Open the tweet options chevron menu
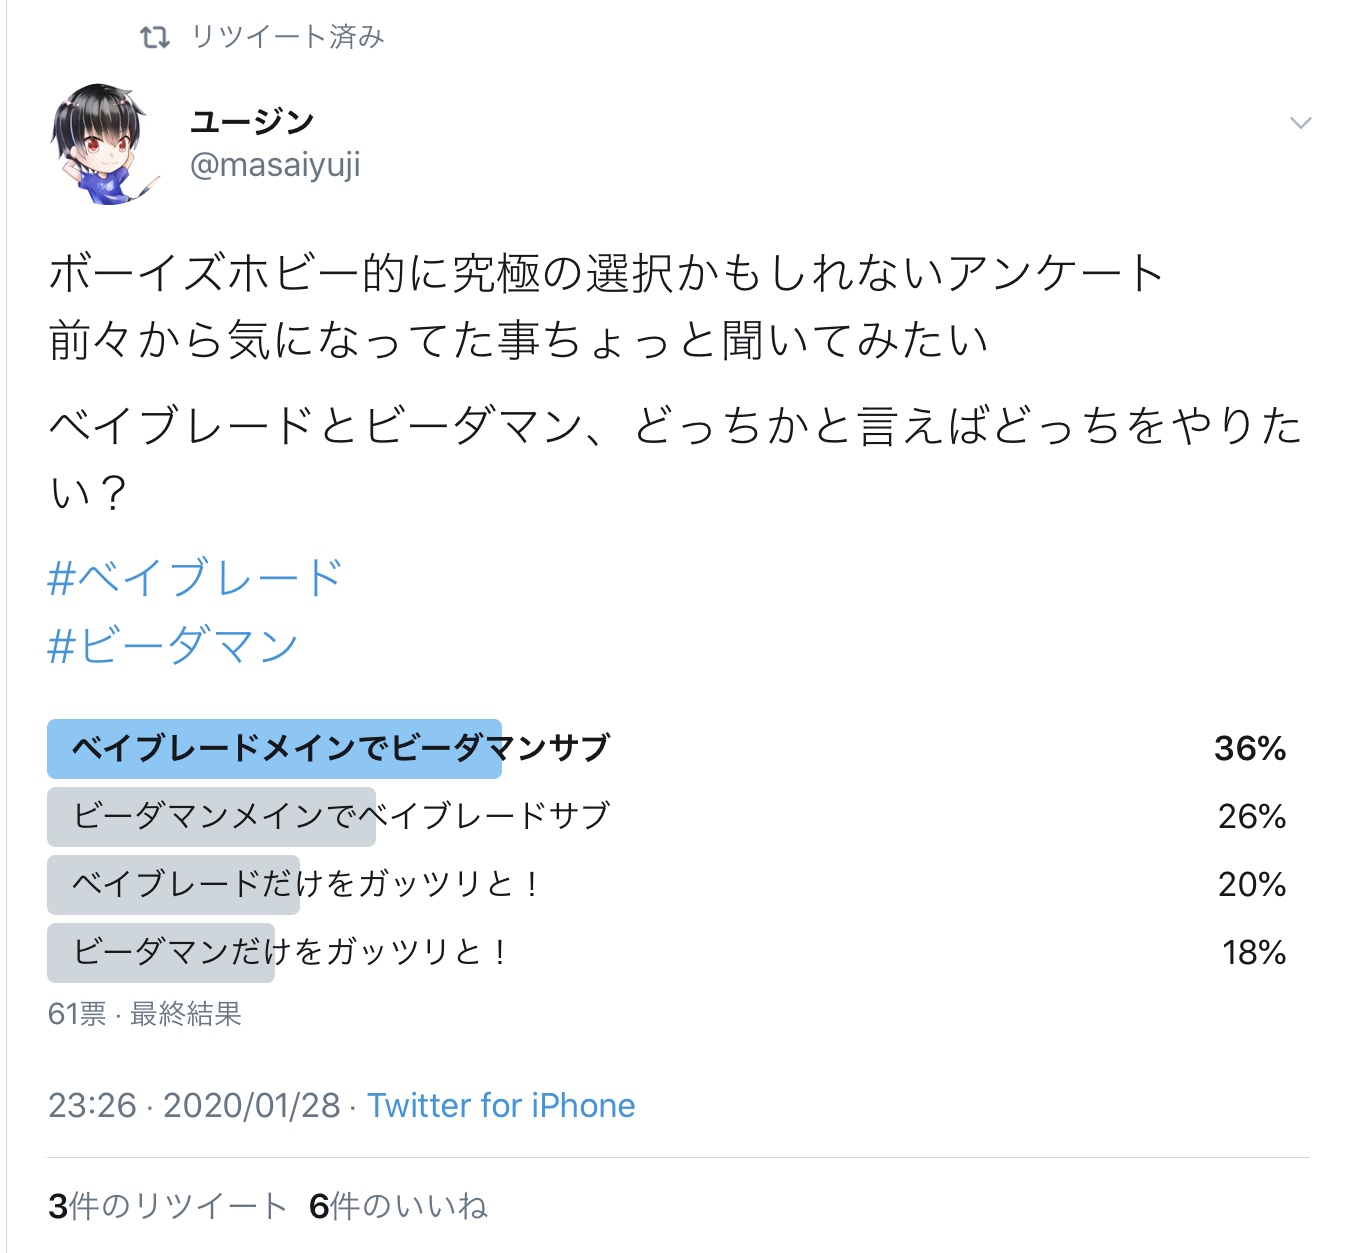1350x1253 pixels. click(x=1300, y=123)
